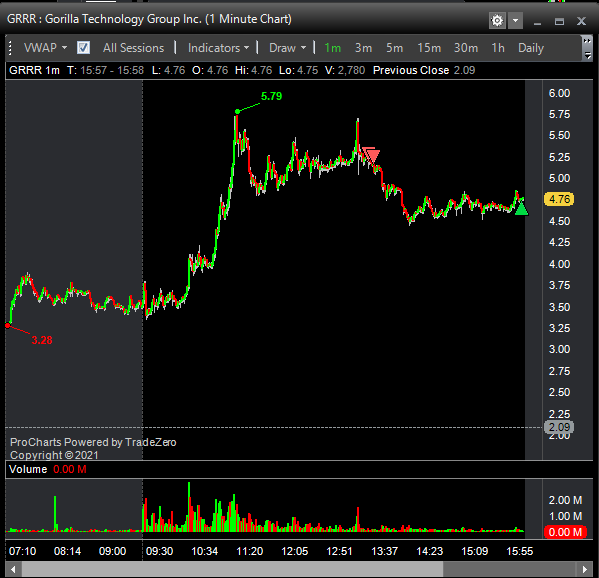Click the 2.09 previous close tag

point(559,427)
